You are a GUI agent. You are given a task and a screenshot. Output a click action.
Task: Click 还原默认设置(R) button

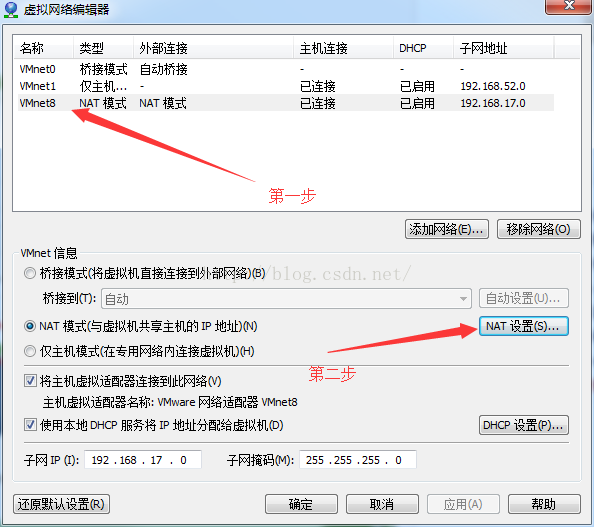(x=61, y=504)
